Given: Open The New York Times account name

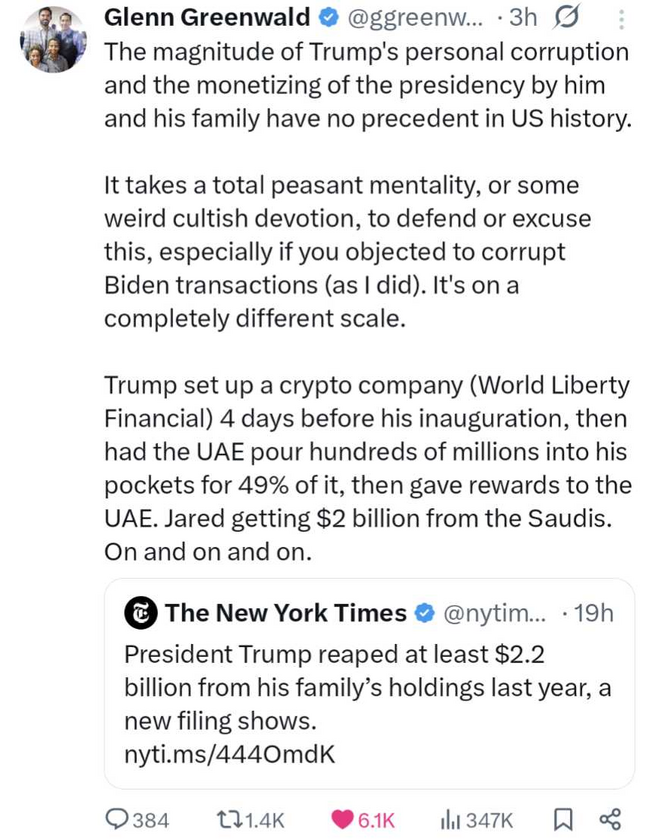Looking at the screenshot, I should 286,613.
